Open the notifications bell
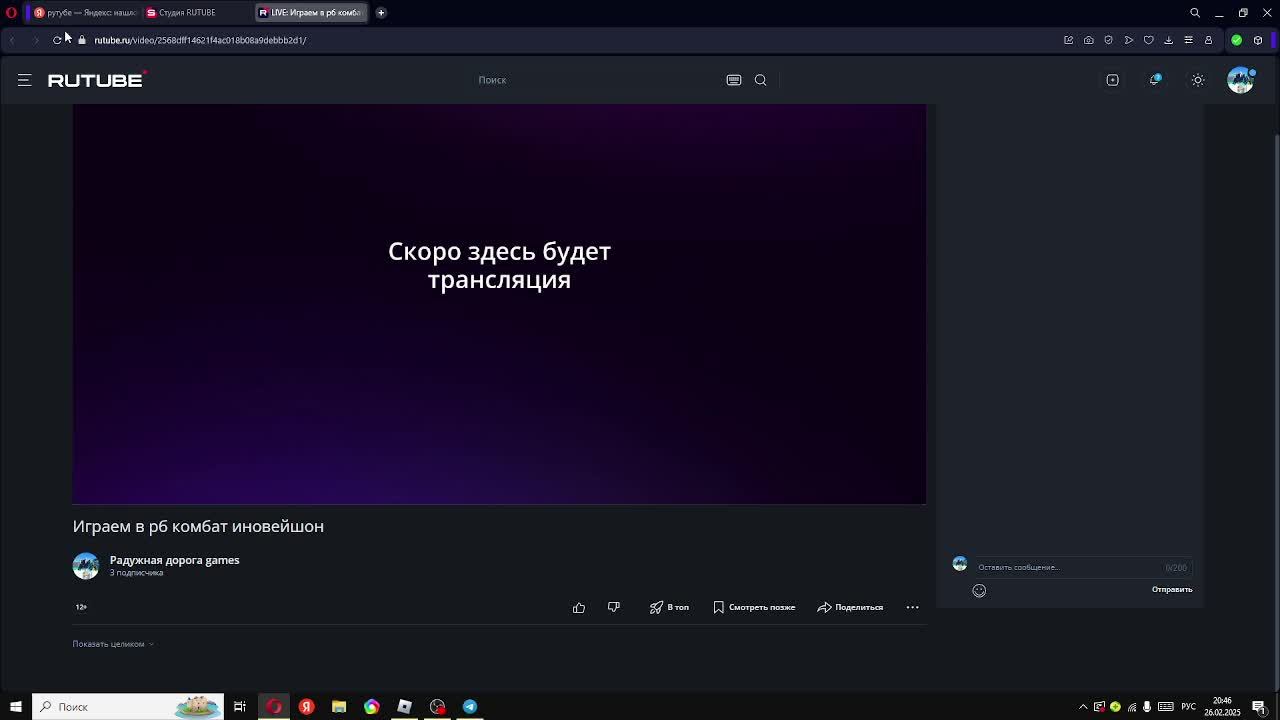This screenshot has height=720, width=1280. click(1155, 80)
